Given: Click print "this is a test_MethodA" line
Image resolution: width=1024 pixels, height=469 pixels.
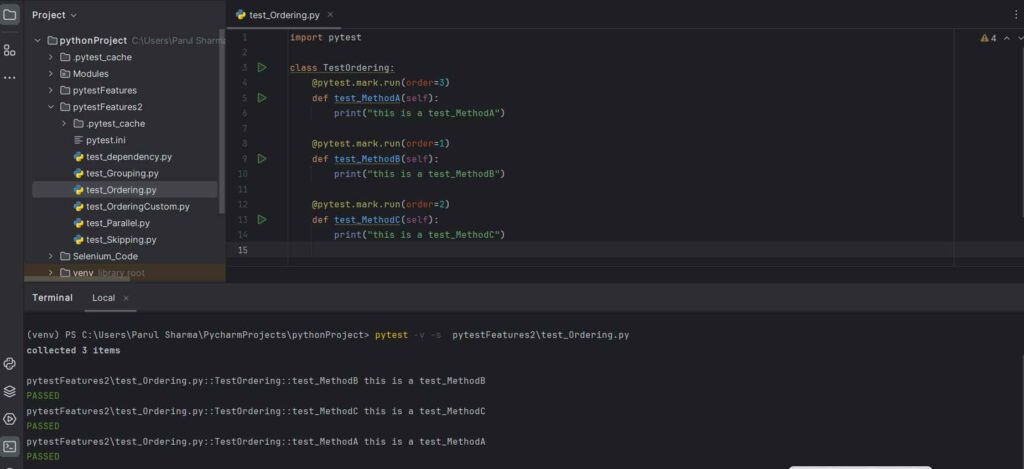Looking at the screenshot, I should 420,113.
